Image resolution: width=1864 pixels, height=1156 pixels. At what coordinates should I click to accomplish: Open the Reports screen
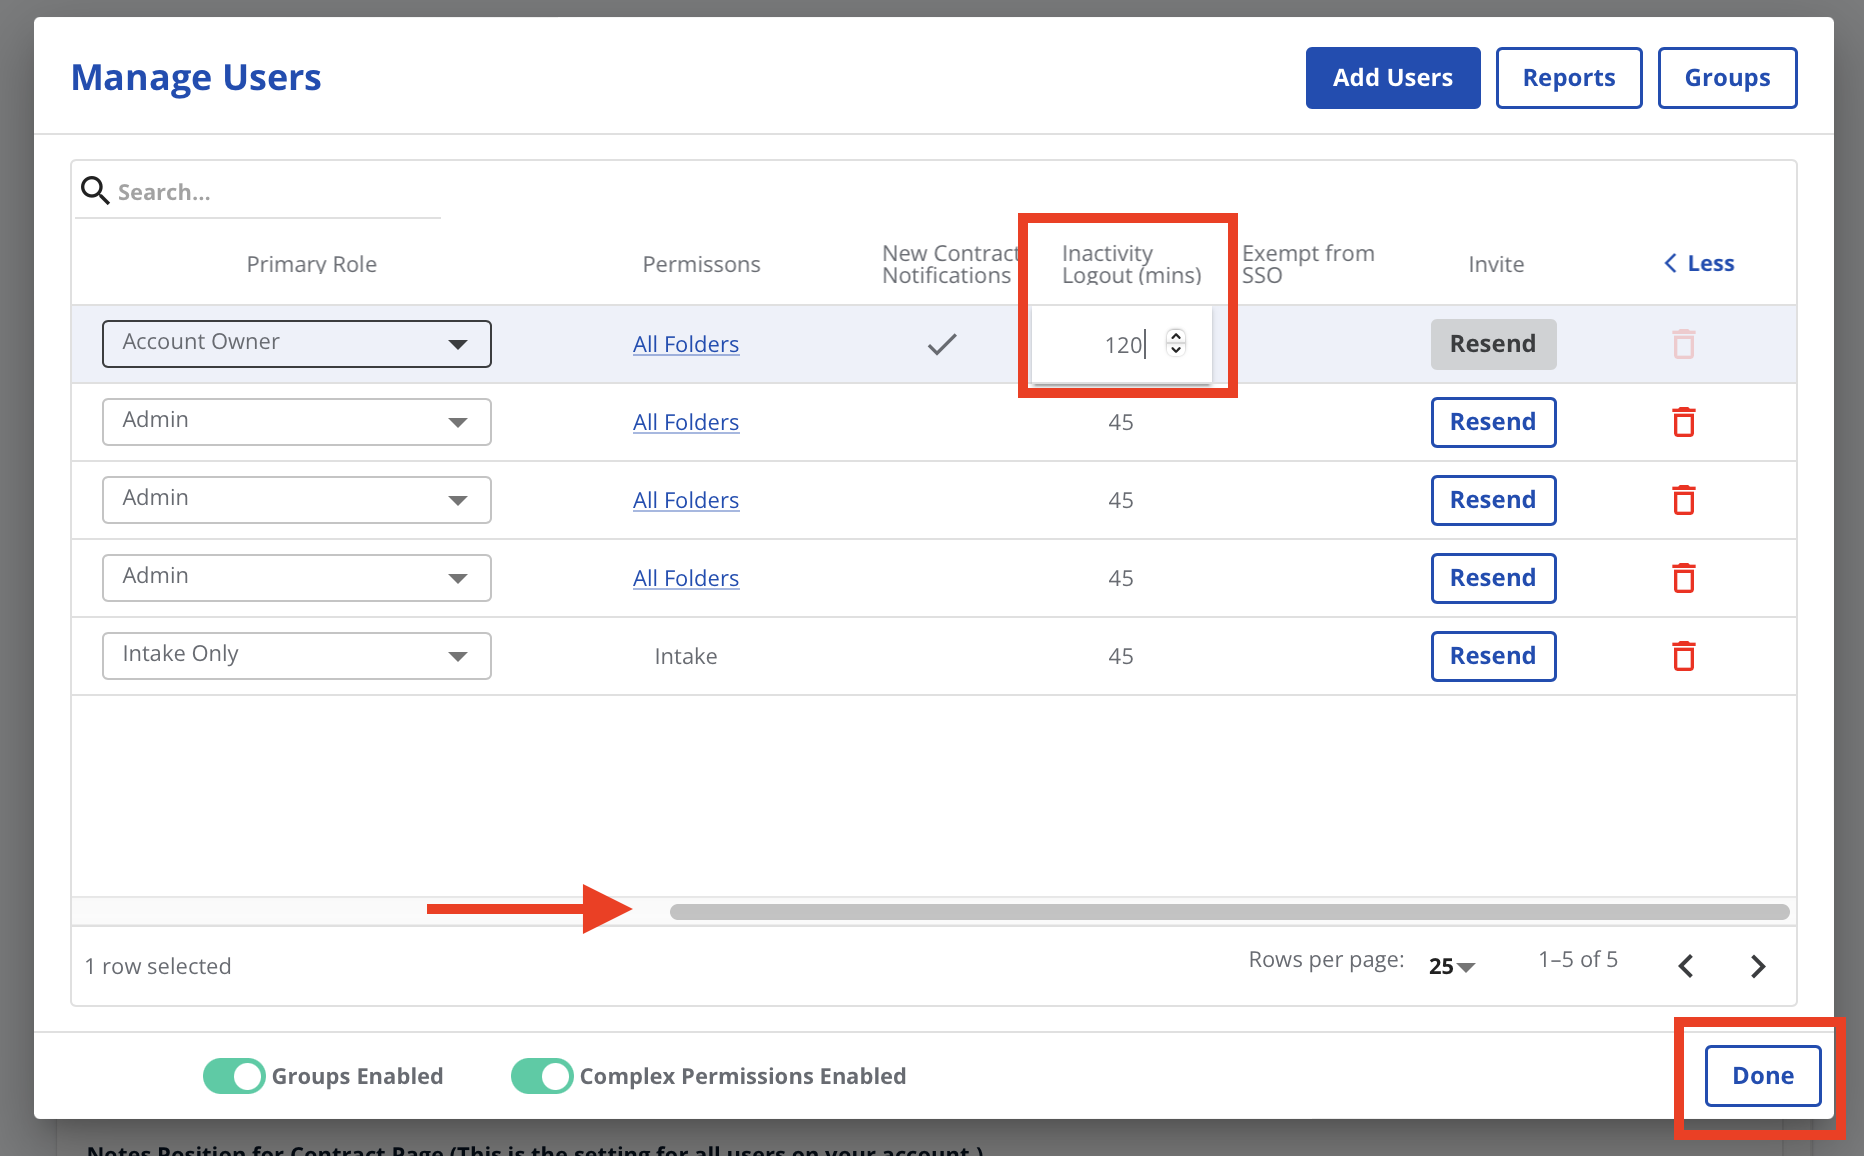tap(1568, 77)
